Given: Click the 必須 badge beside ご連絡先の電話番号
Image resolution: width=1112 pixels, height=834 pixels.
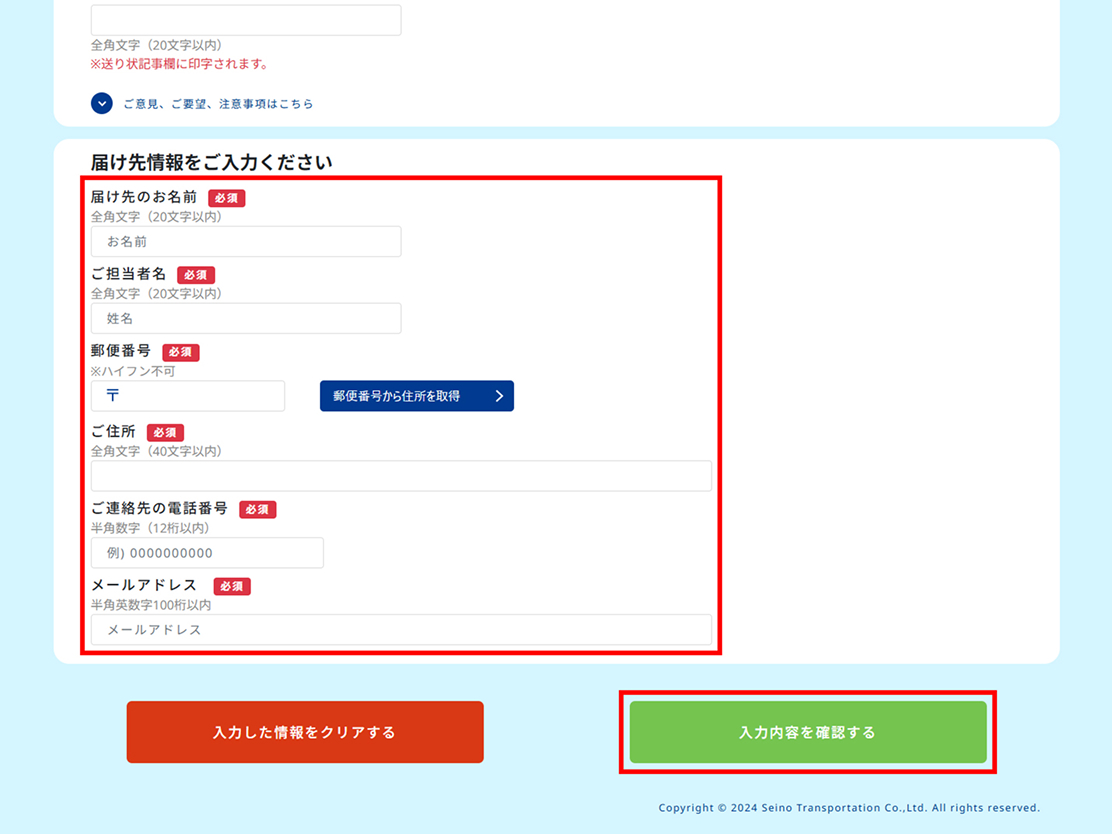Looking at the screenshot, I should click(x=257, y=509).
